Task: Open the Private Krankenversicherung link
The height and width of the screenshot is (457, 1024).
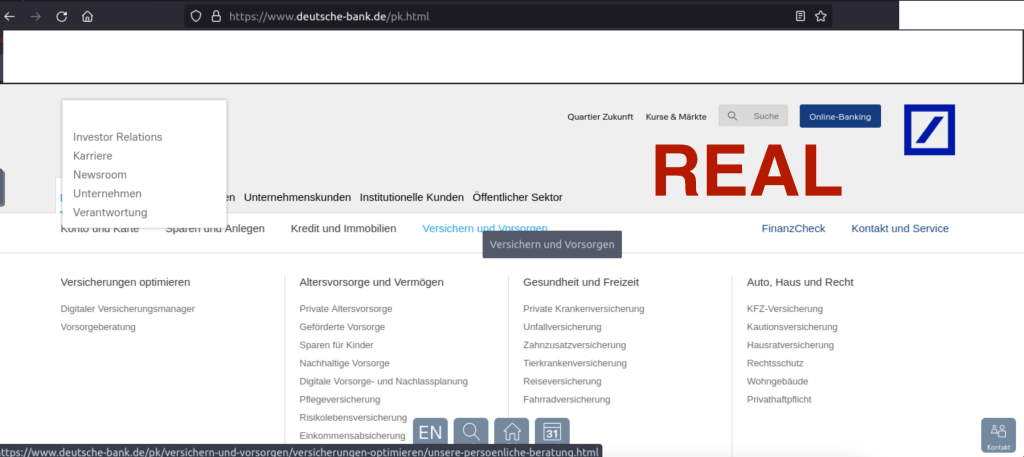Action: [583, 309]
